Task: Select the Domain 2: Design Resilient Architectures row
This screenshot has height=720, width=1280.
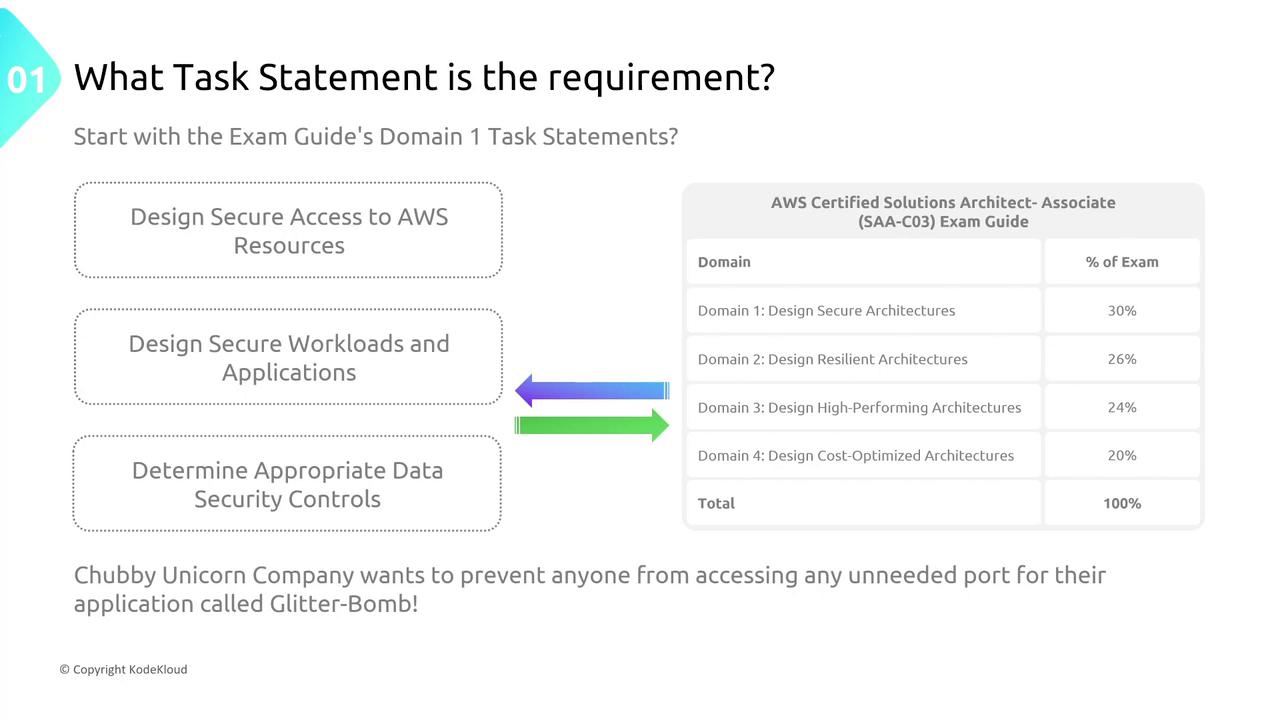Action: (832, 359)
